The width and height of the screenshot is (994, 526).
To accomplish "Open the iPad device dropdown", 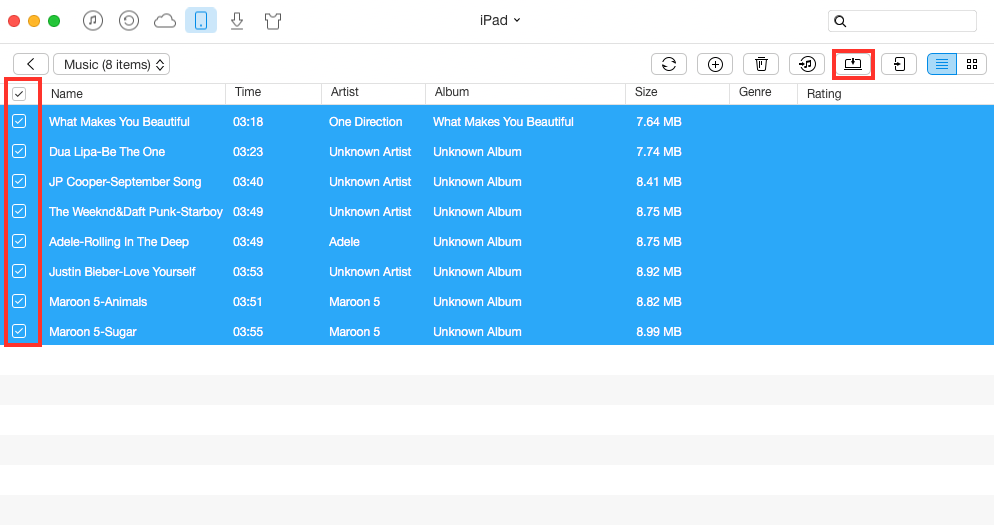I will pyautogui.click(x=500, y=20).
